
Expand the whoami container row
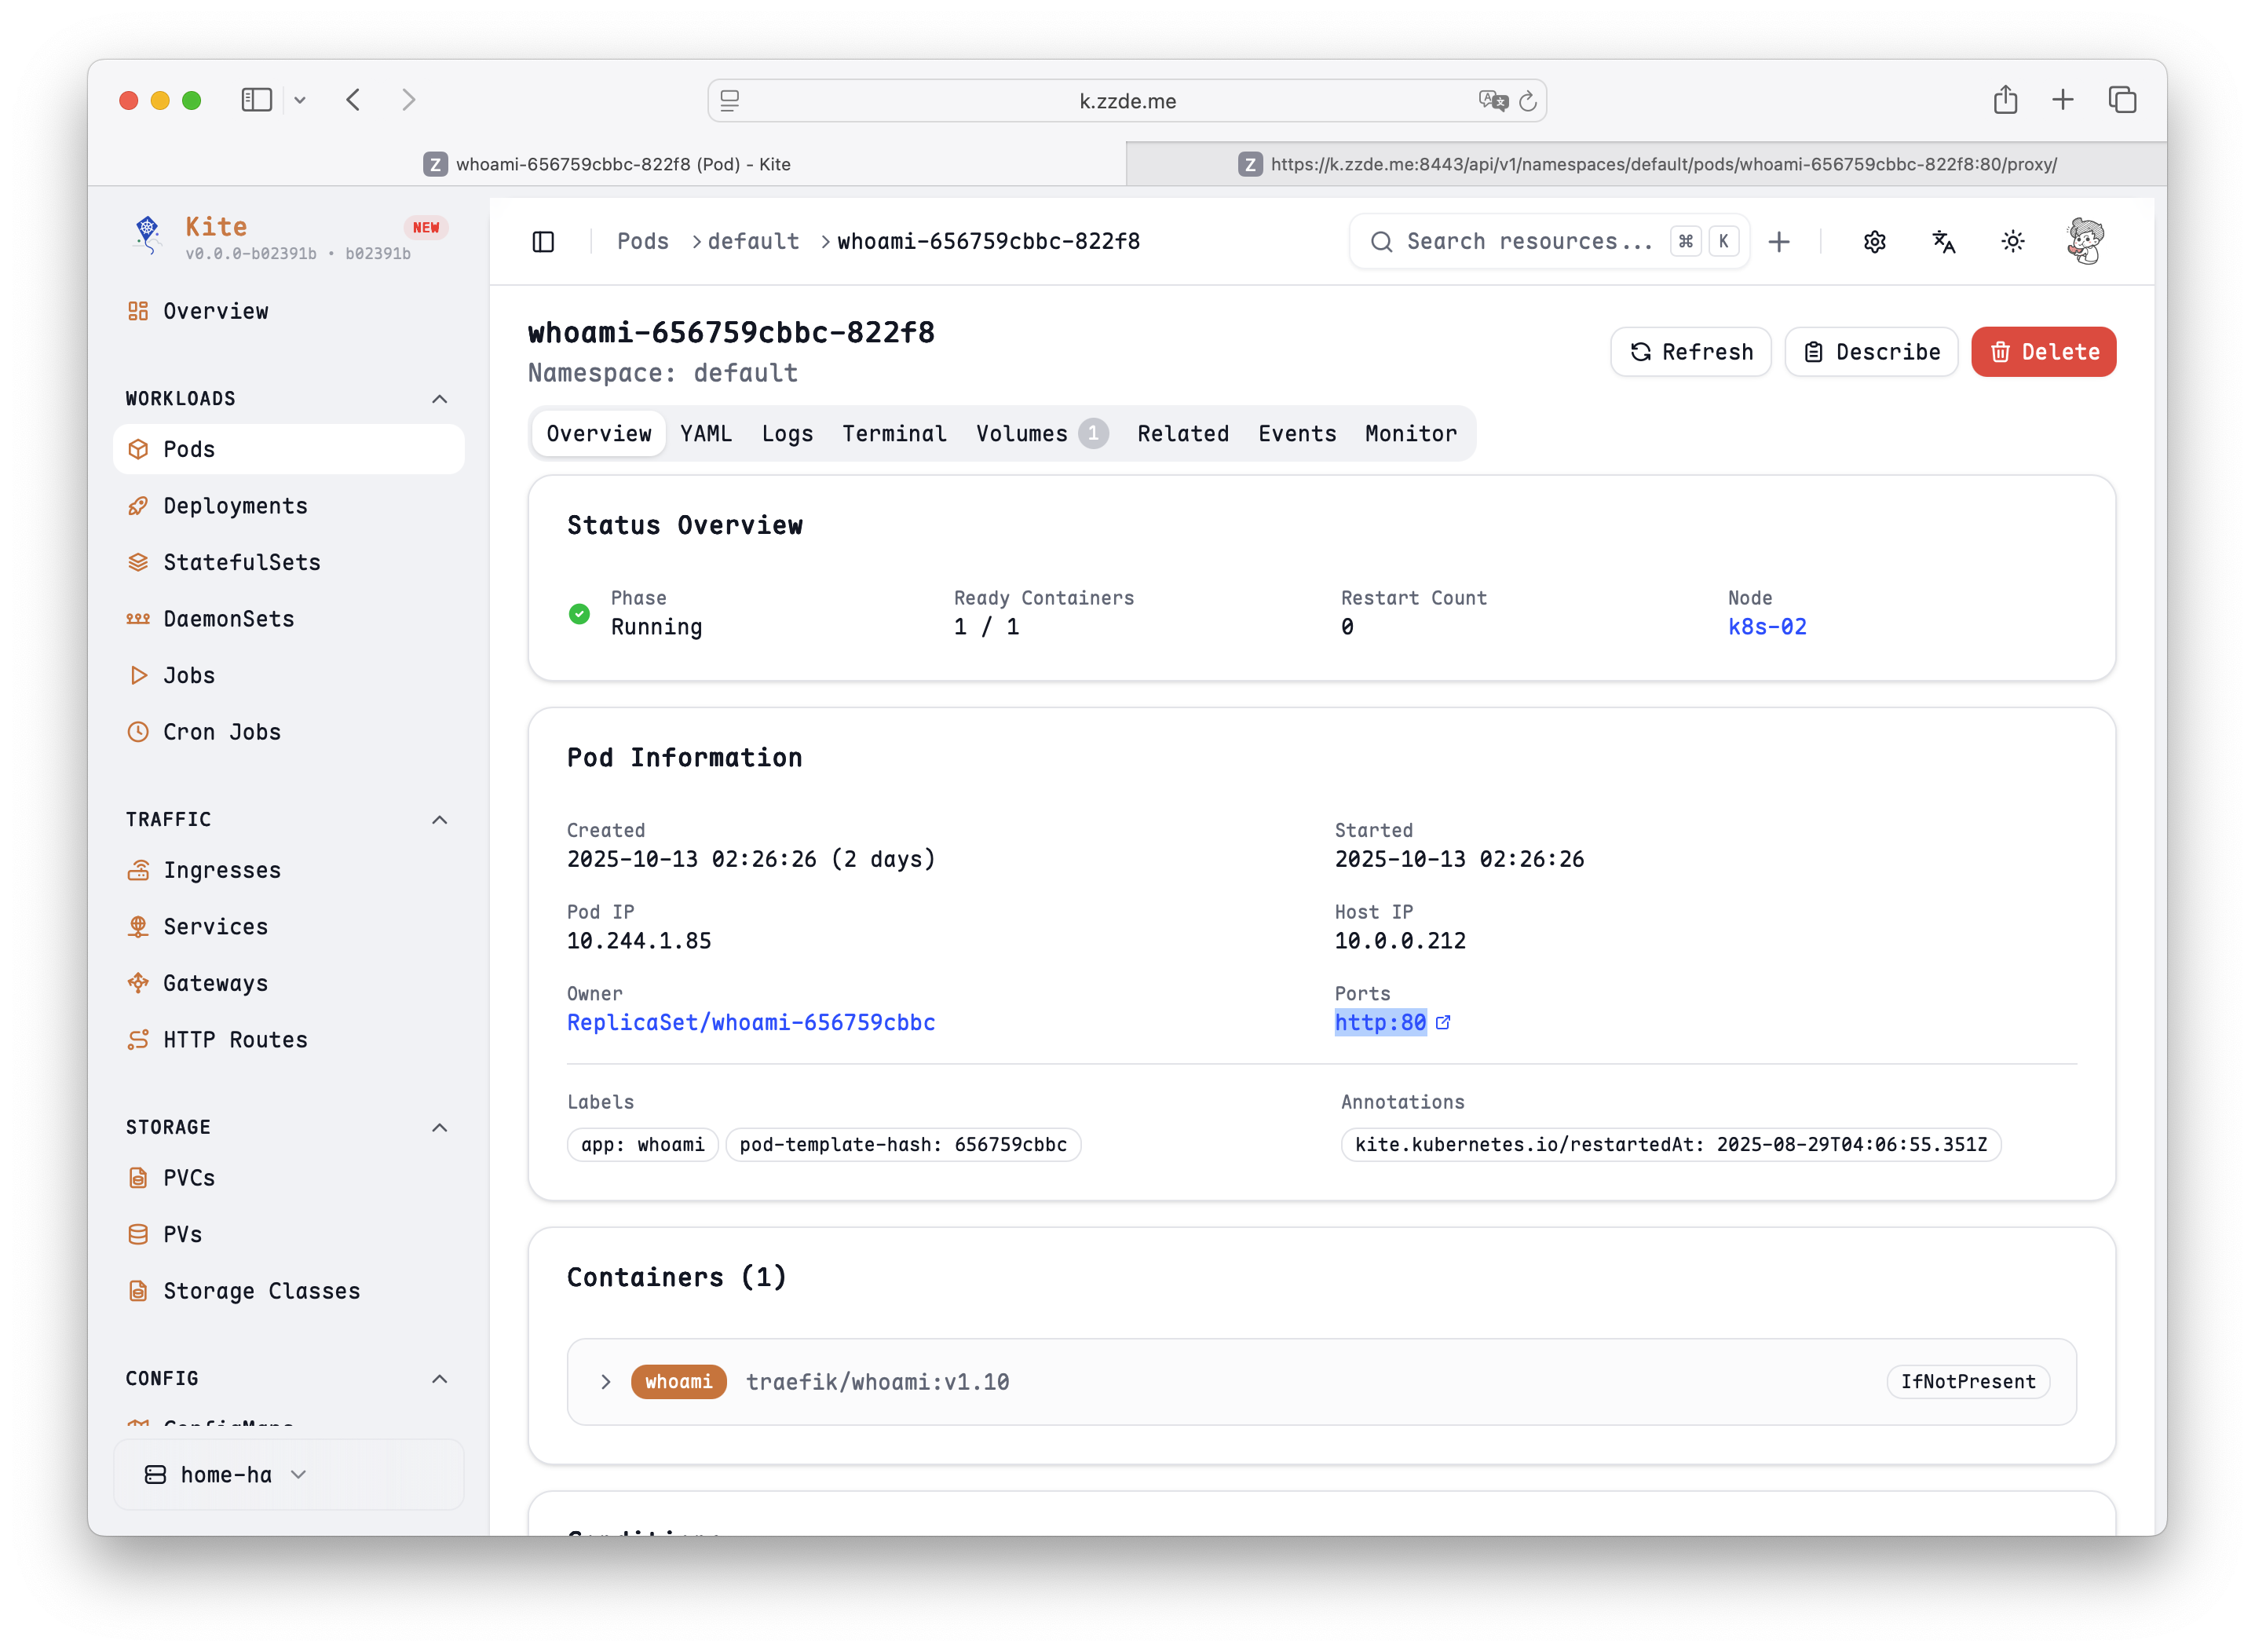pos(606,1381)
